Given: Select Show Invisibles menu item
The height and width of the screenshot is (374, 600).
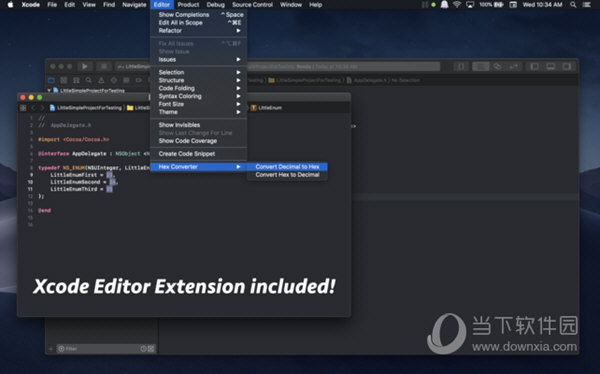Looking at the screenshot, I should 198,125.
